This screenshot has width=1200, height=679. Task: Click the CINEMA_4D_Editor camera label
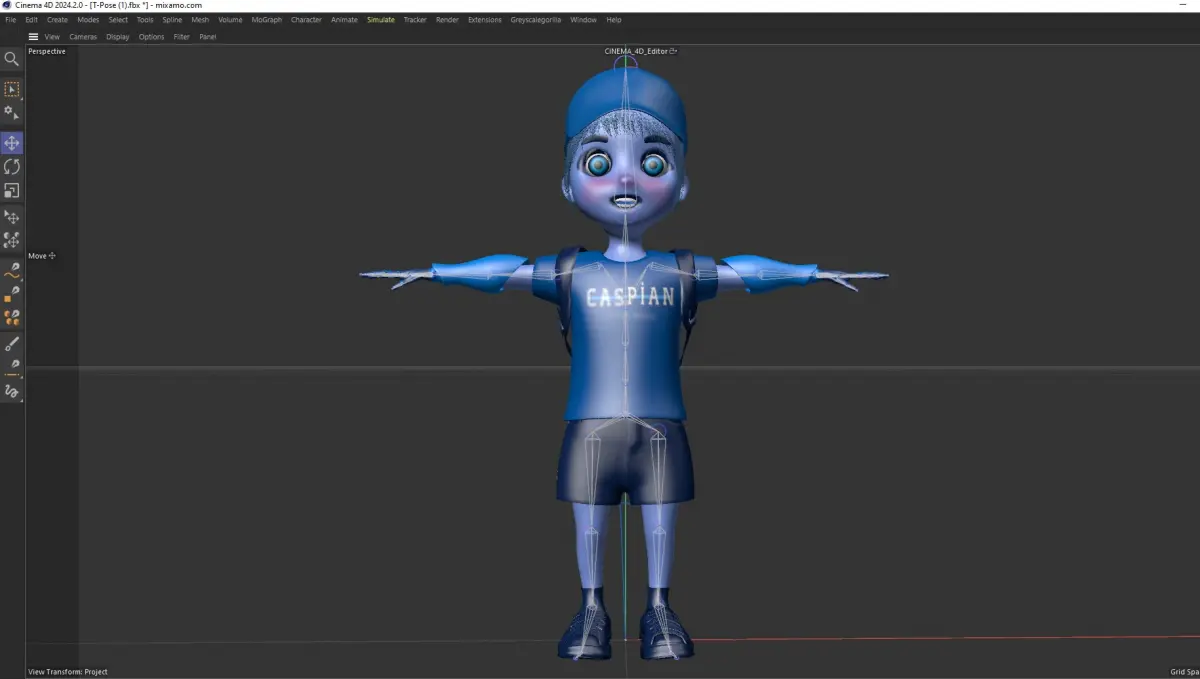[636, 51]
